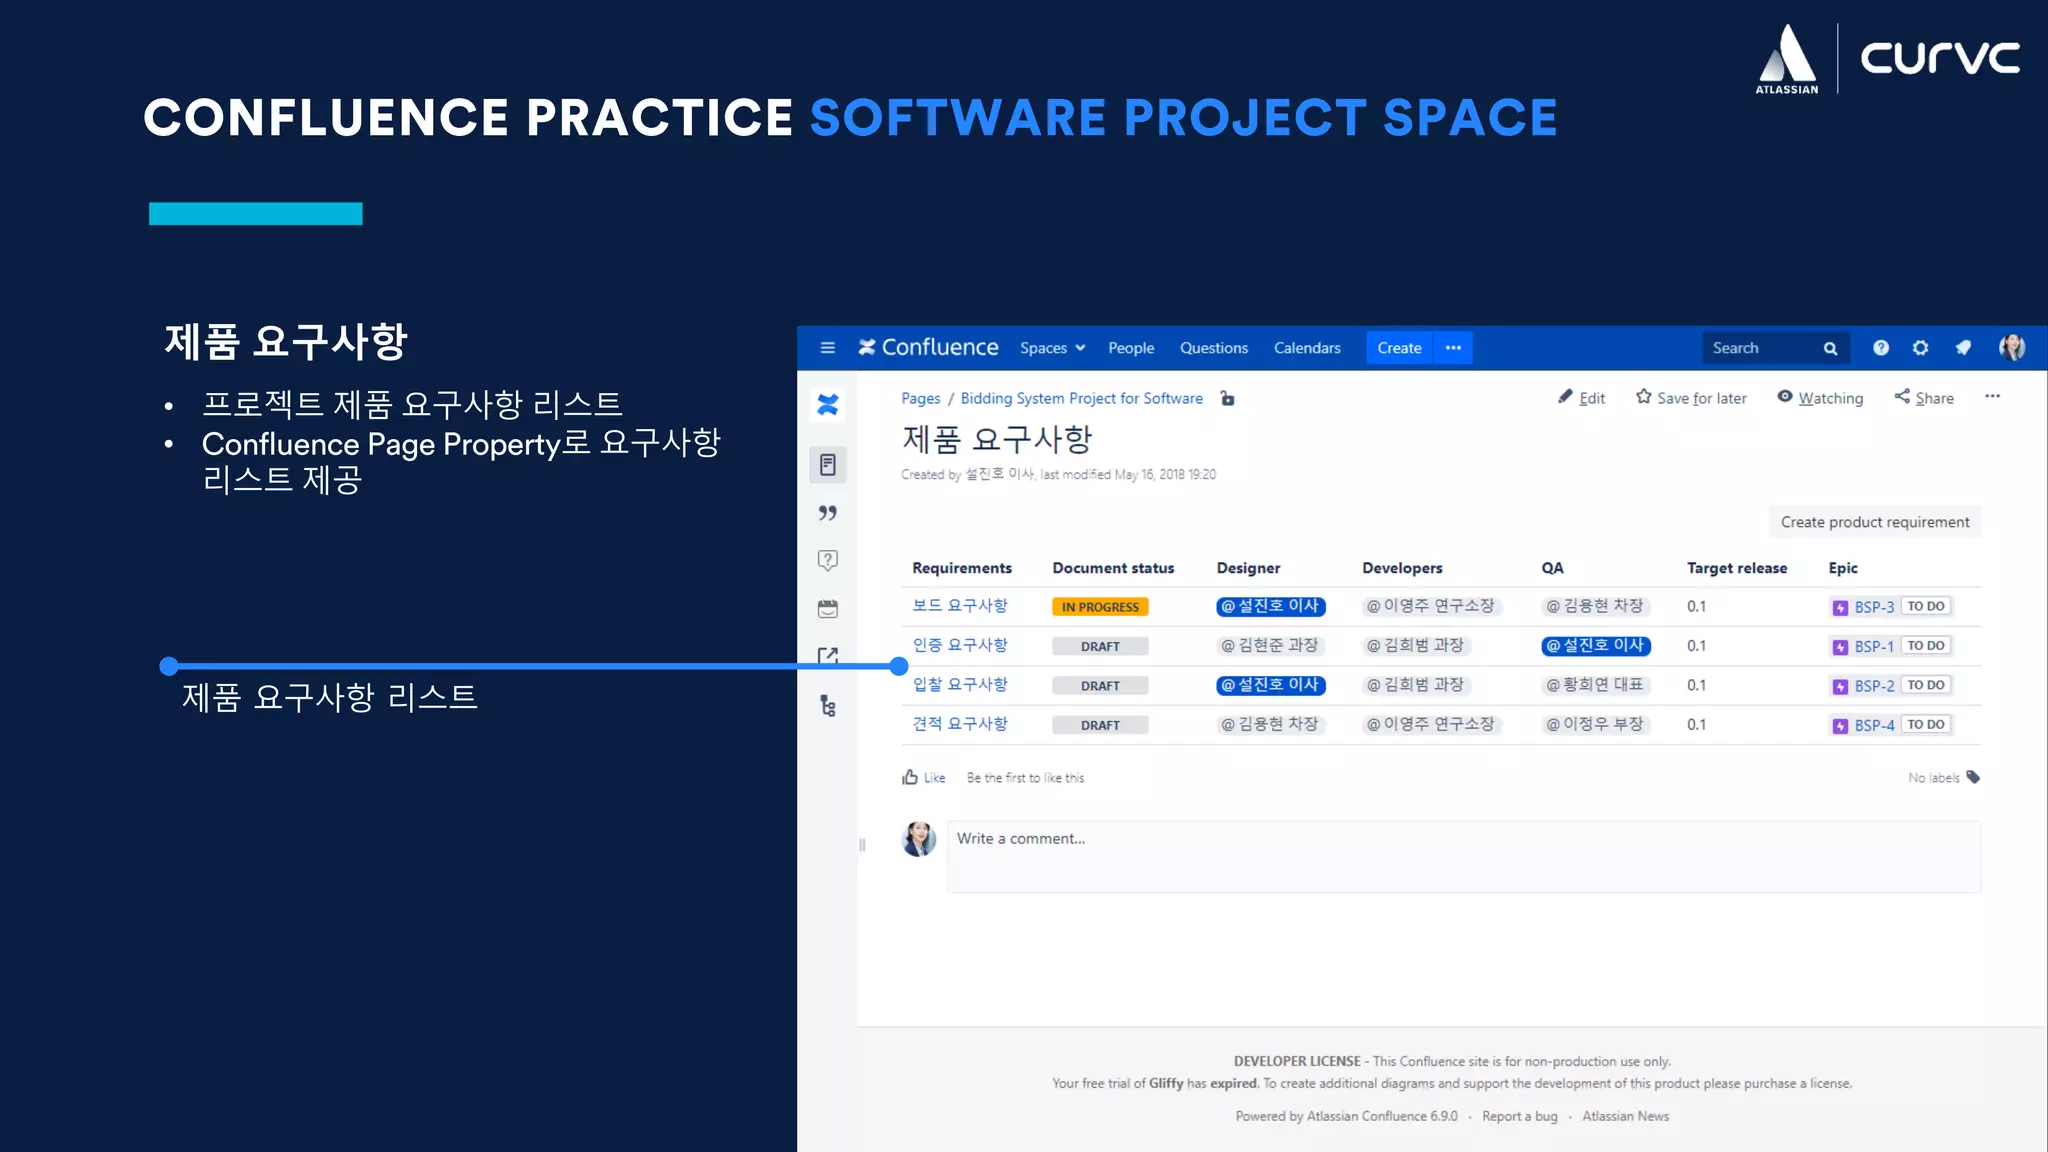Click QA mention 이정우 부장

(1596, 724)
